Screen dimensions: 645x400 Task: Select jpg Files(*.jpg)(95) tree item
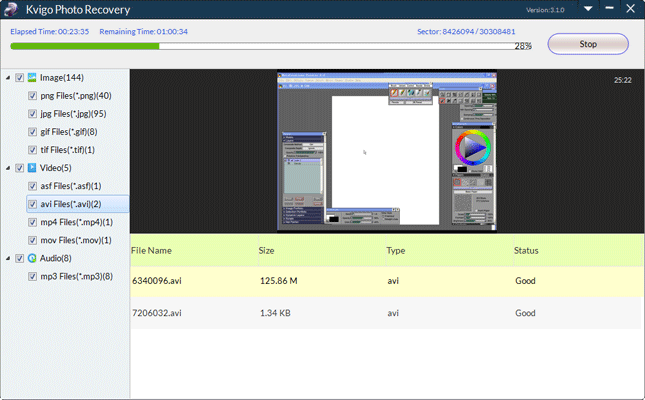73,114
